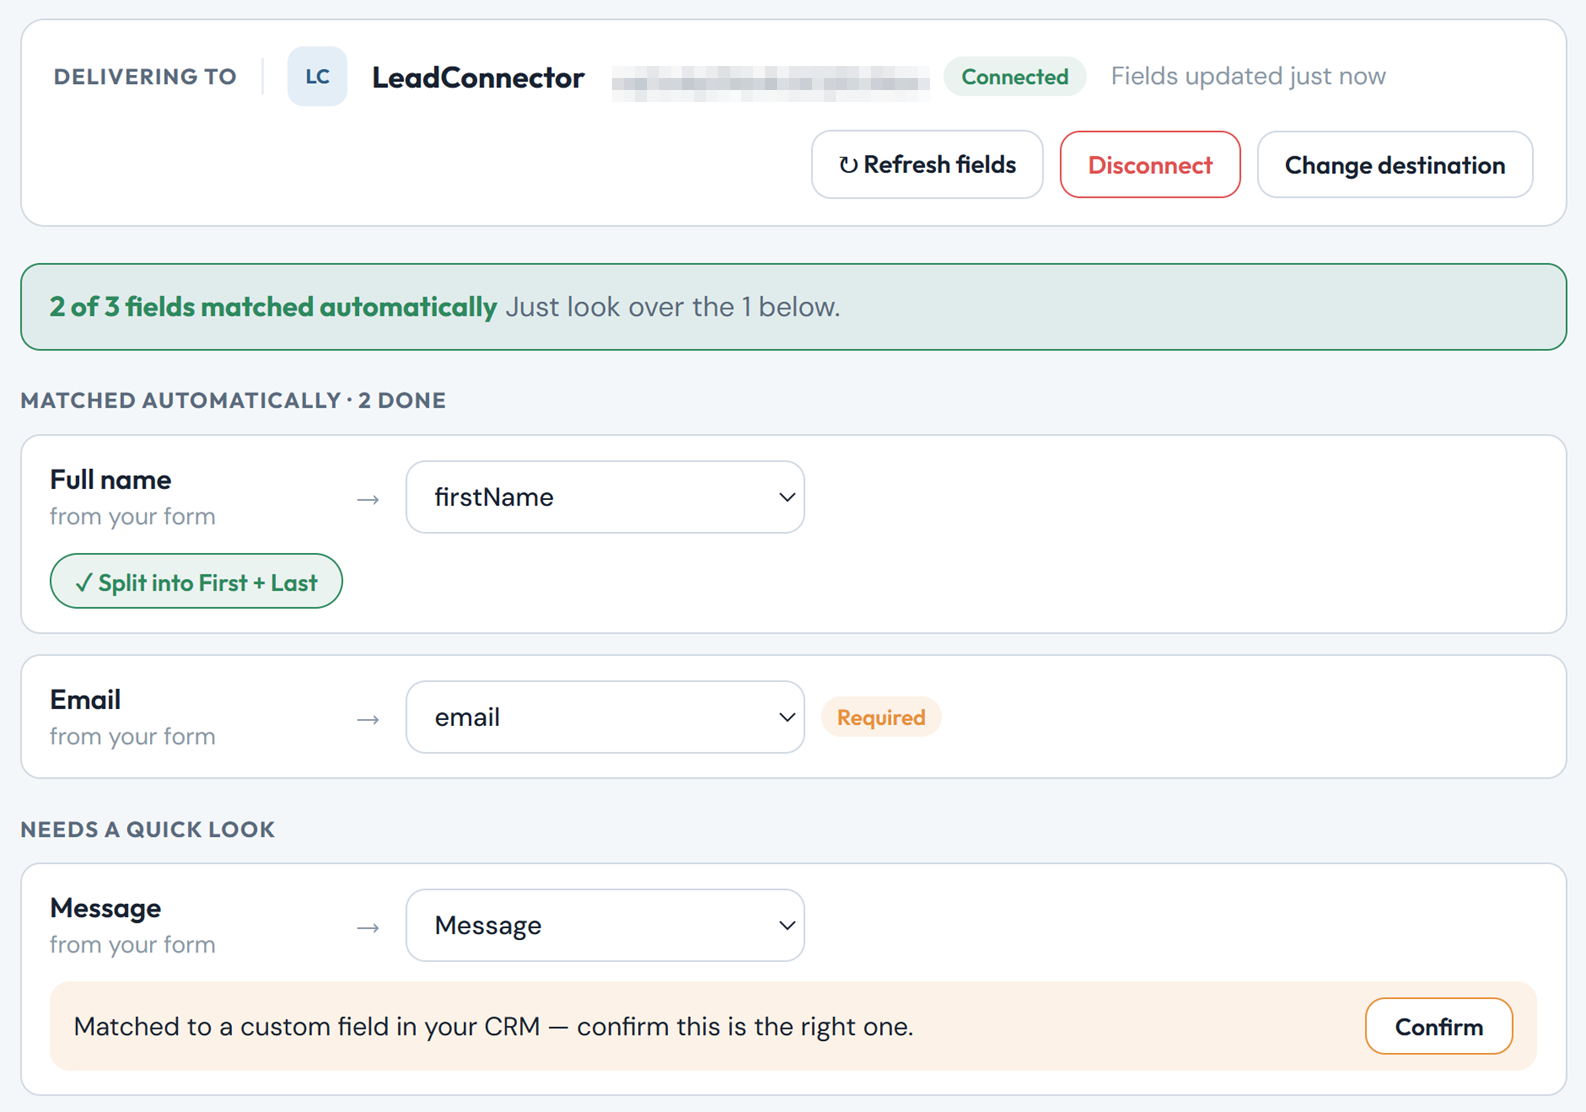Open Change destination
The image size is (1586, 1112).
(x=1395, y=165)
